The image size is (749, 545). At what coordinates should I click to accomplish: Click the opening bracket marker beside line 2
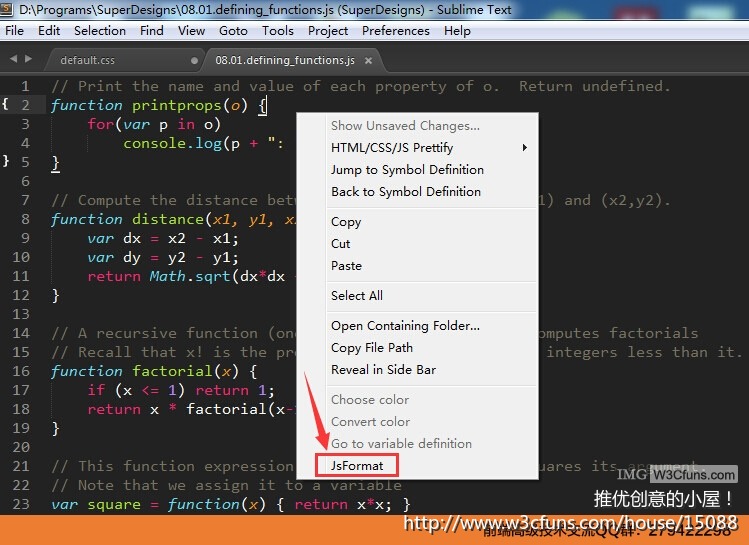(5, 104)
